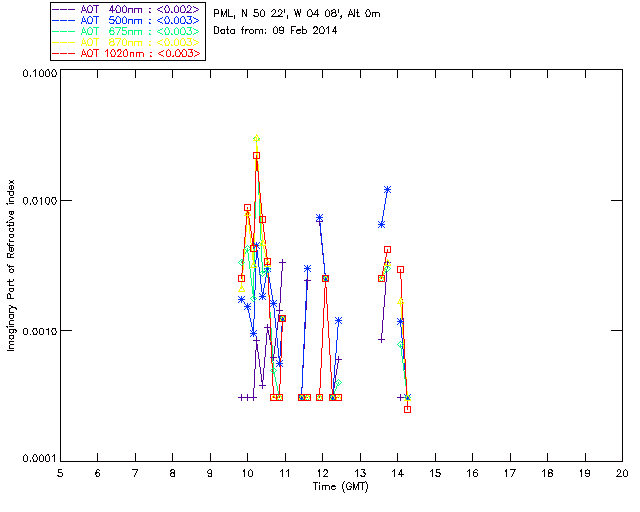This screenshot has height=512, width=640.
Task: Click the 0.0010 y-axis label
Action: (x=39, y=331)
